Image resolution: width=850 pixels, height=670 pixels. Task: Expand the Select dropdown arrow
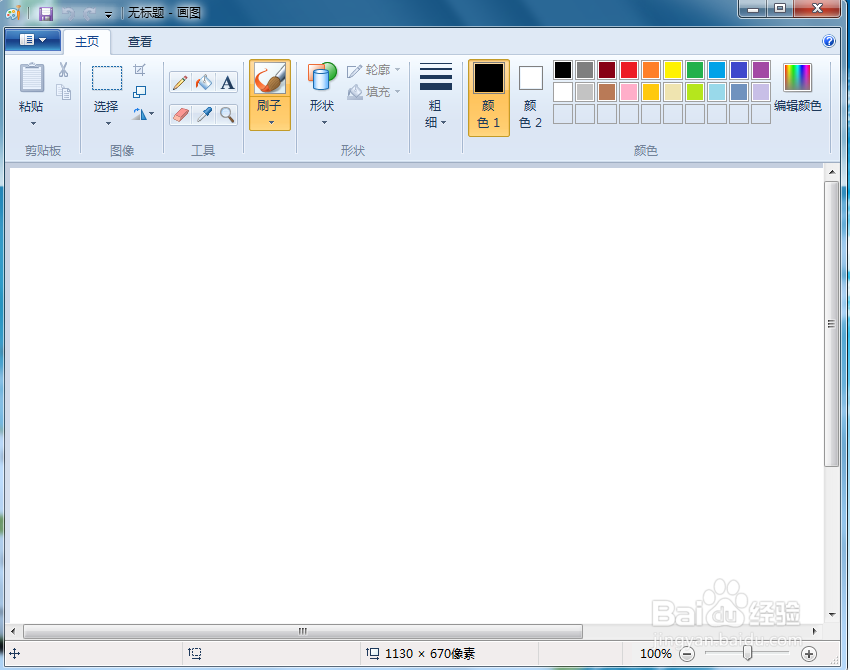[x=108, y=124]
